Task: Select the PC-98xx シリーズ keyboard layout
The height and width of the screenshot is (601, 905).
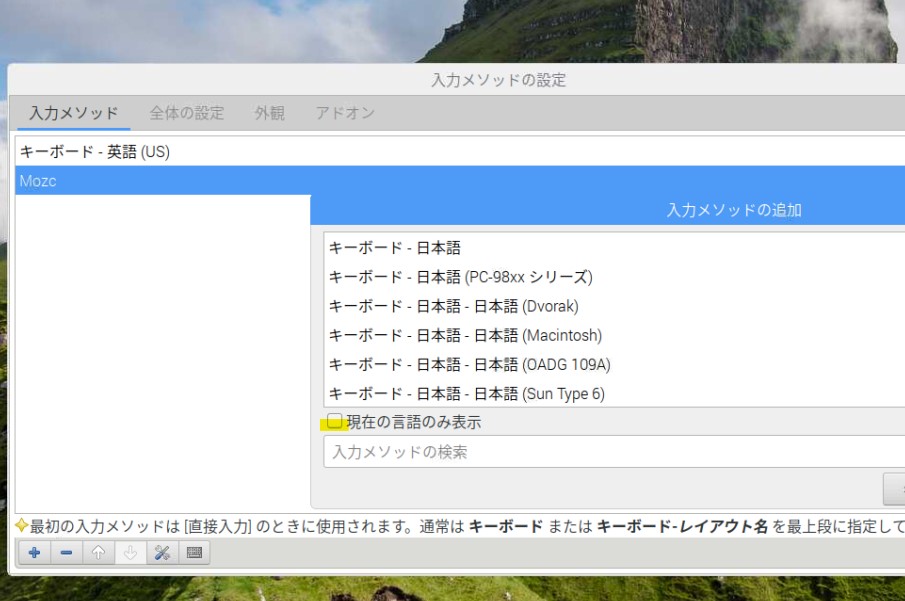Action: [461, 277]
